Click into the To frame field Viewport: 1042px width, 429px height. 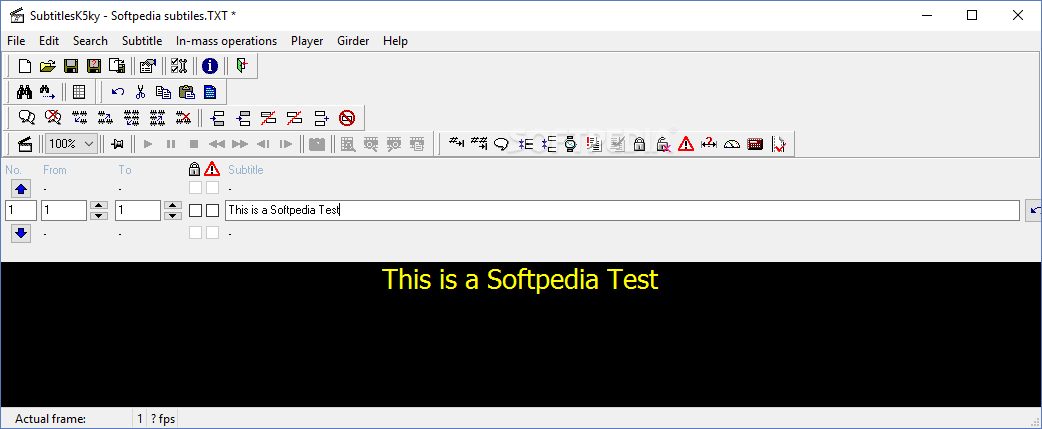(x=138, y=211)
